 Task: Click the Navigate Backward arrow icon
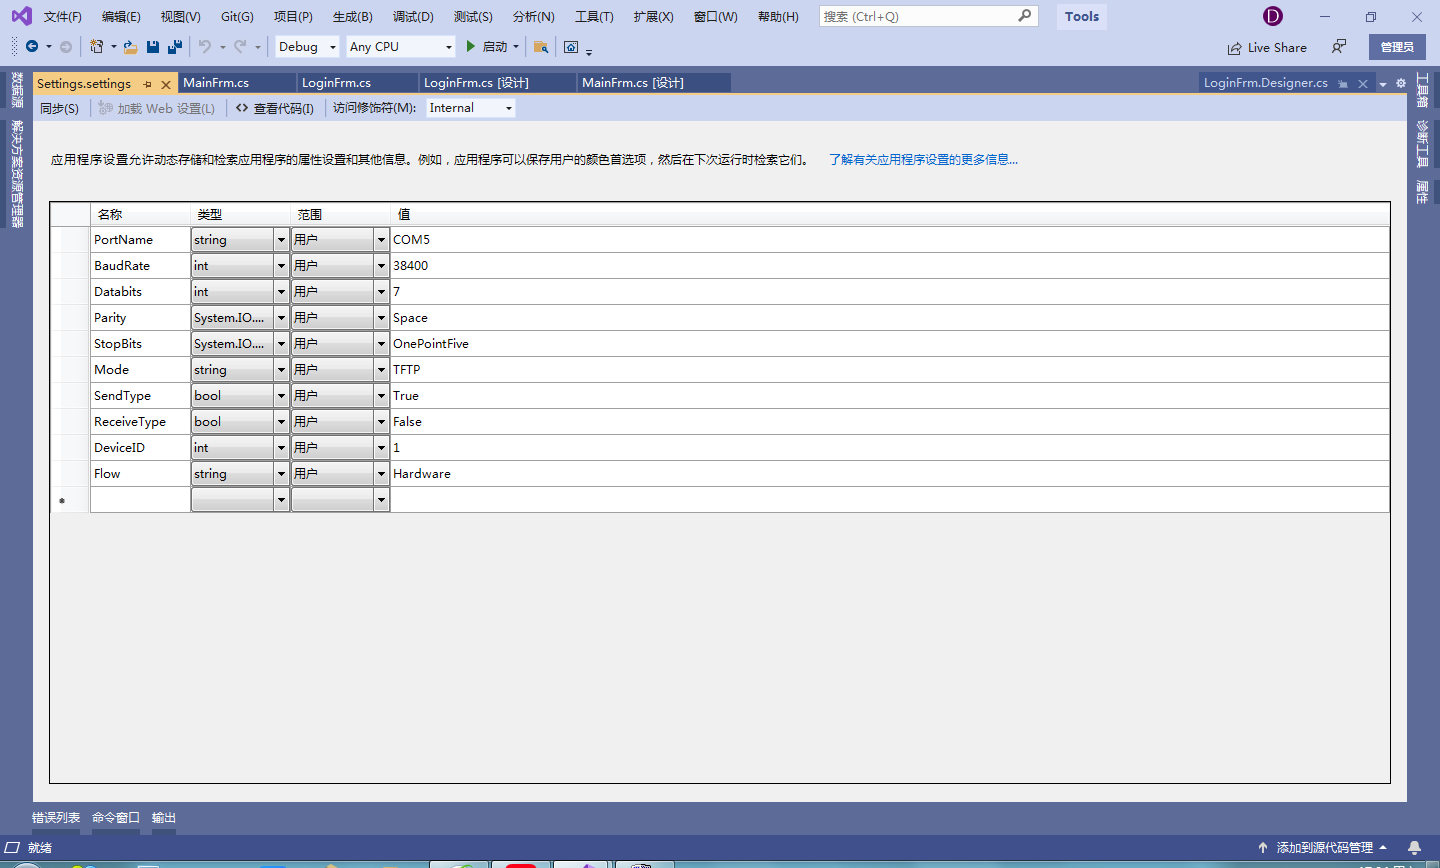[x=32, y=47]
